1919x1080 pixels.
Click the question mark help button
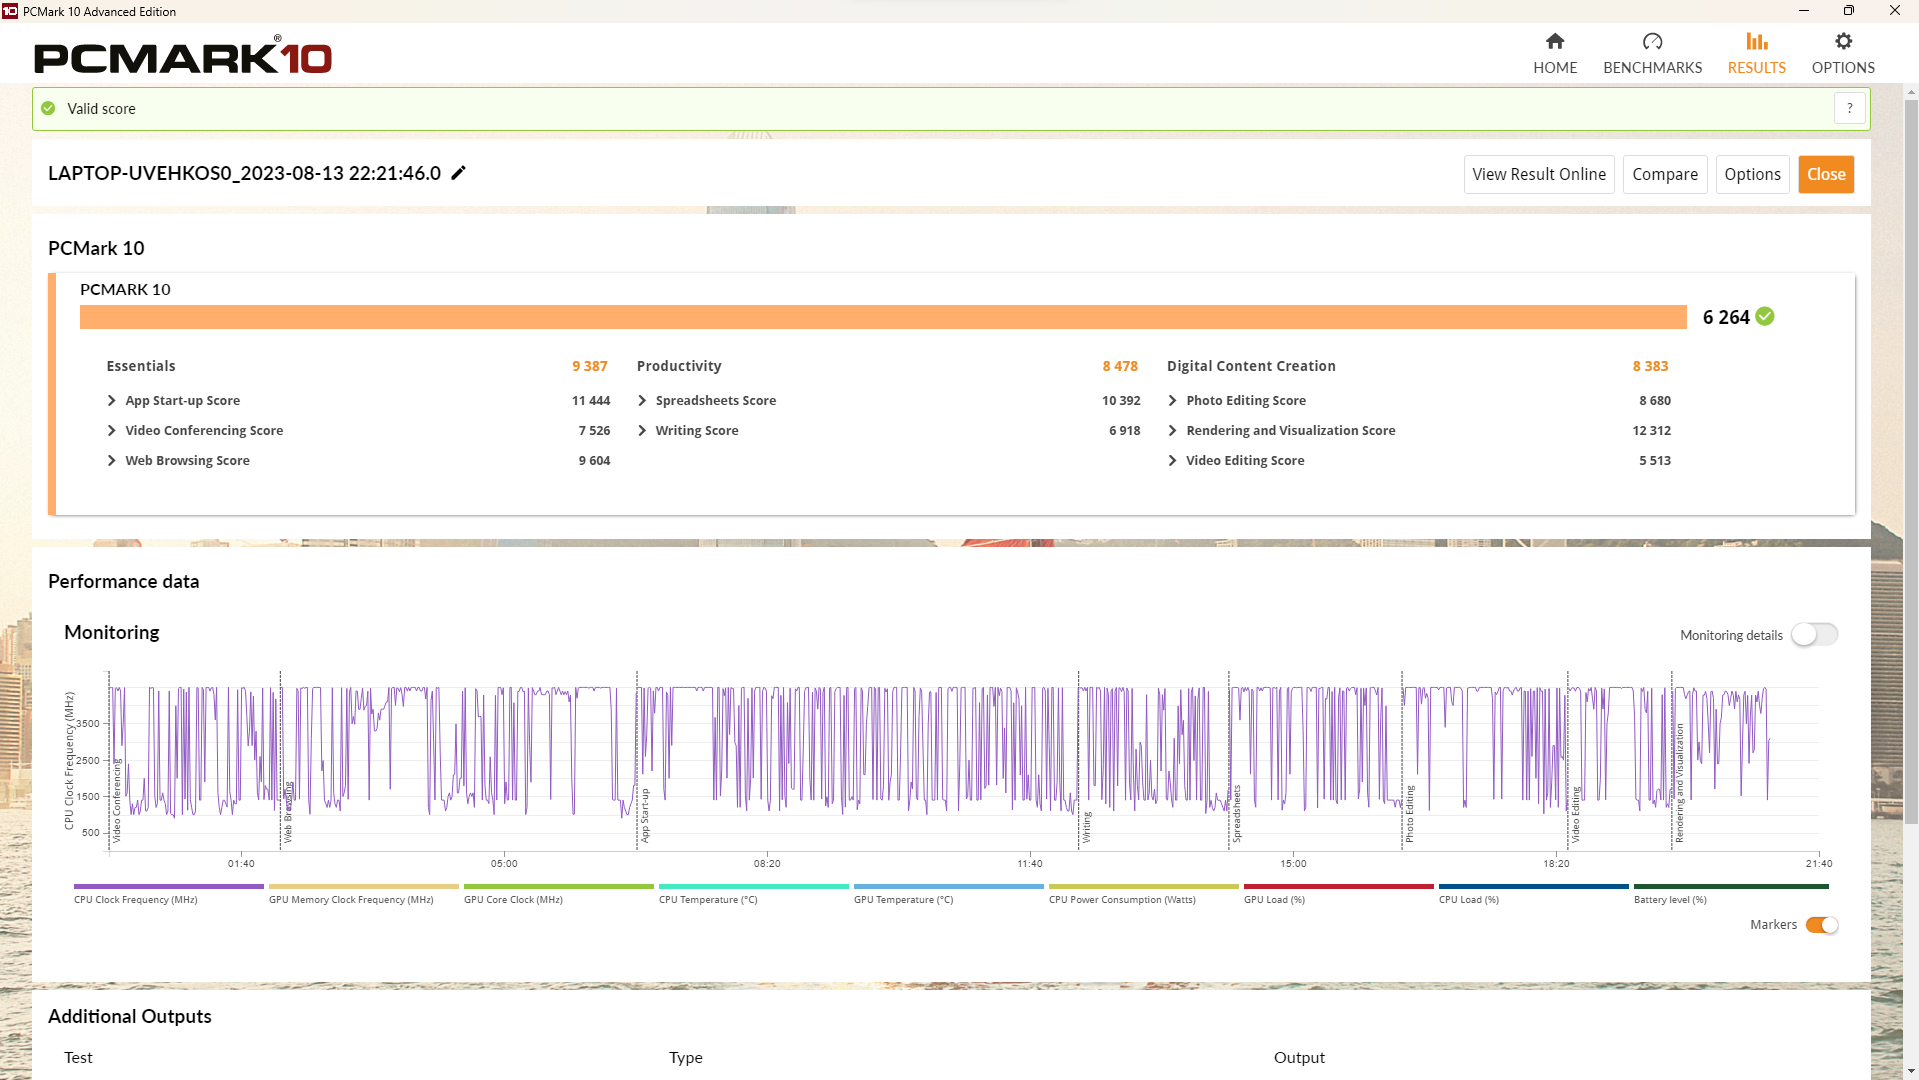1850,108
